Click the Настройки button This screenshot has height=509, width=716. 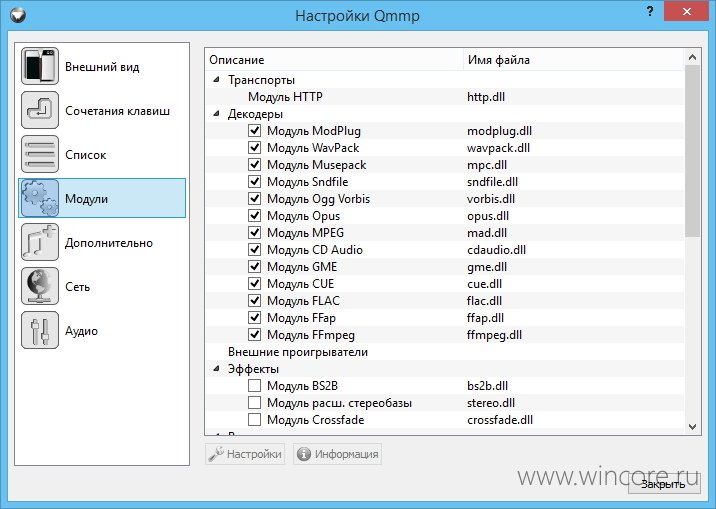[x=245, y=454]
